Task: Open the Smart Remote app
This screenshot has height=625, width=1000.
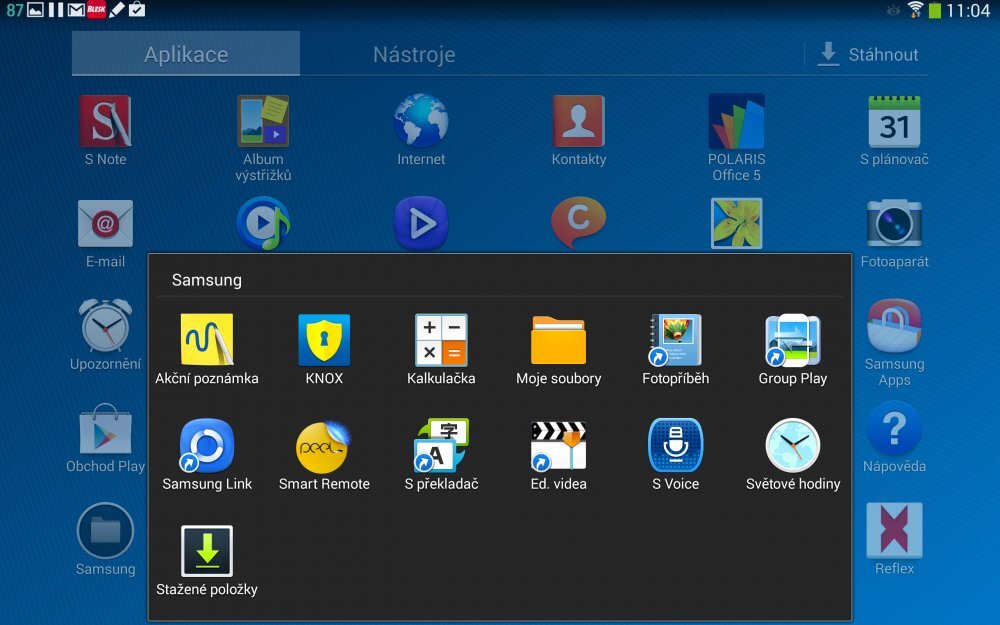Action: [x=324, y=445]
